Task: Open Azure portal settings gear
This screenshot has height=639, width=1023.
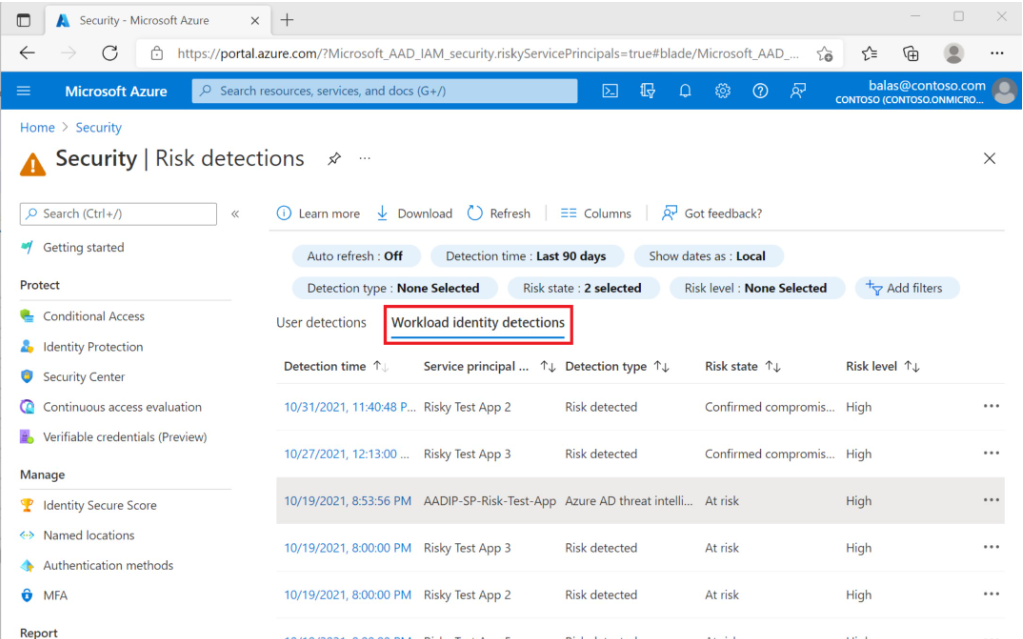Action: 723,91
